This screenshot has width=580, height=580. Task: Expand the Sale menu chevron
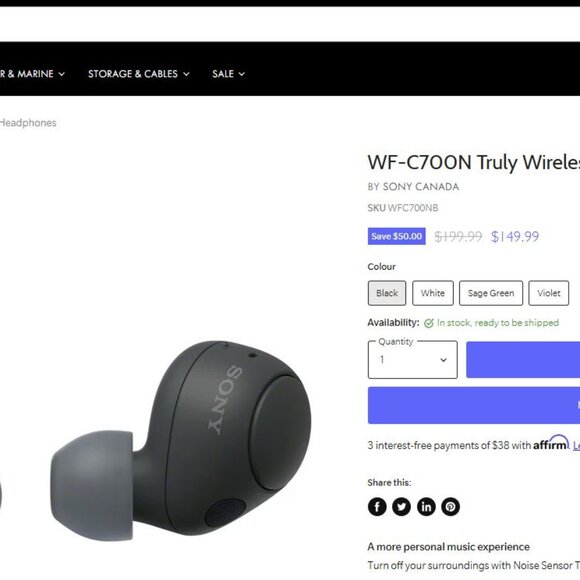point(242,74)
